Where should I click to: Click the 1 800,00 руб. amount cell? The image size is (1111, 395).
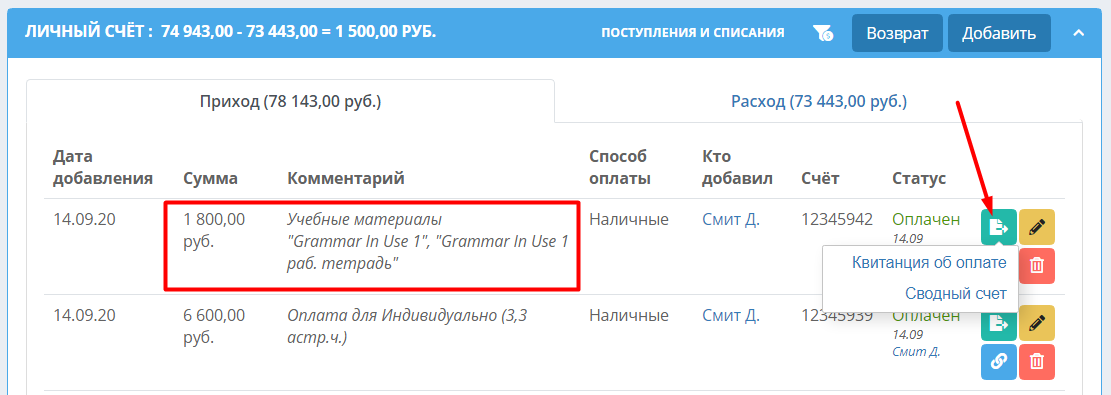(x=214, y=230)
